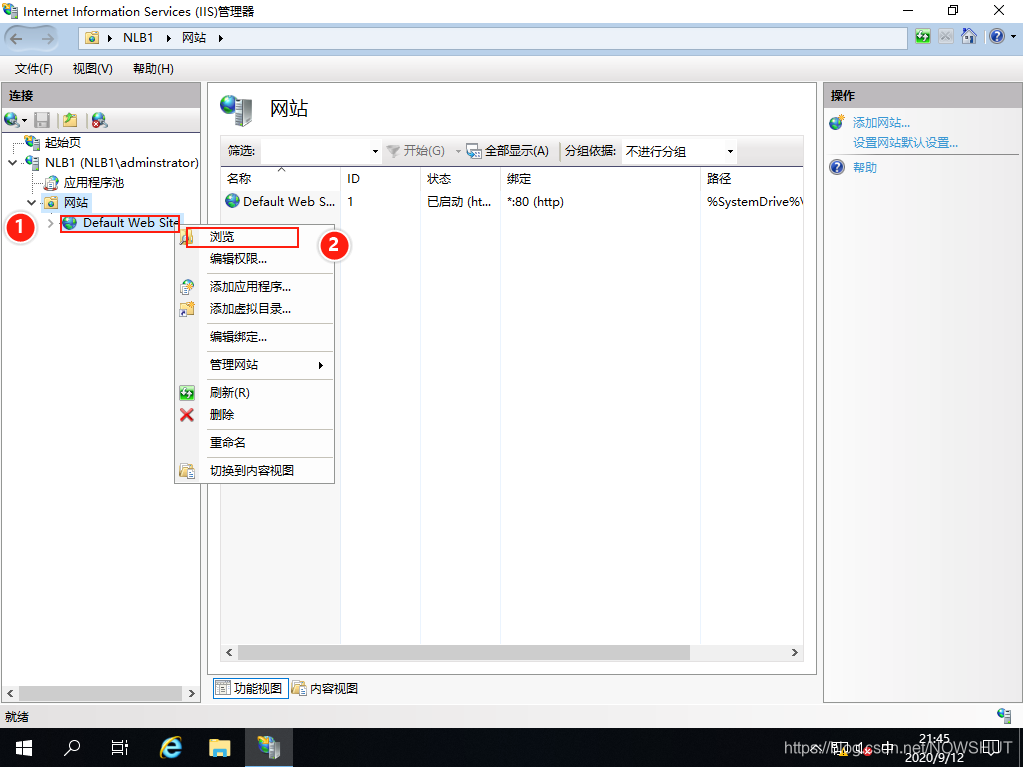
Task: Switch to the 内容视图 tab
Action: [332, 688]
